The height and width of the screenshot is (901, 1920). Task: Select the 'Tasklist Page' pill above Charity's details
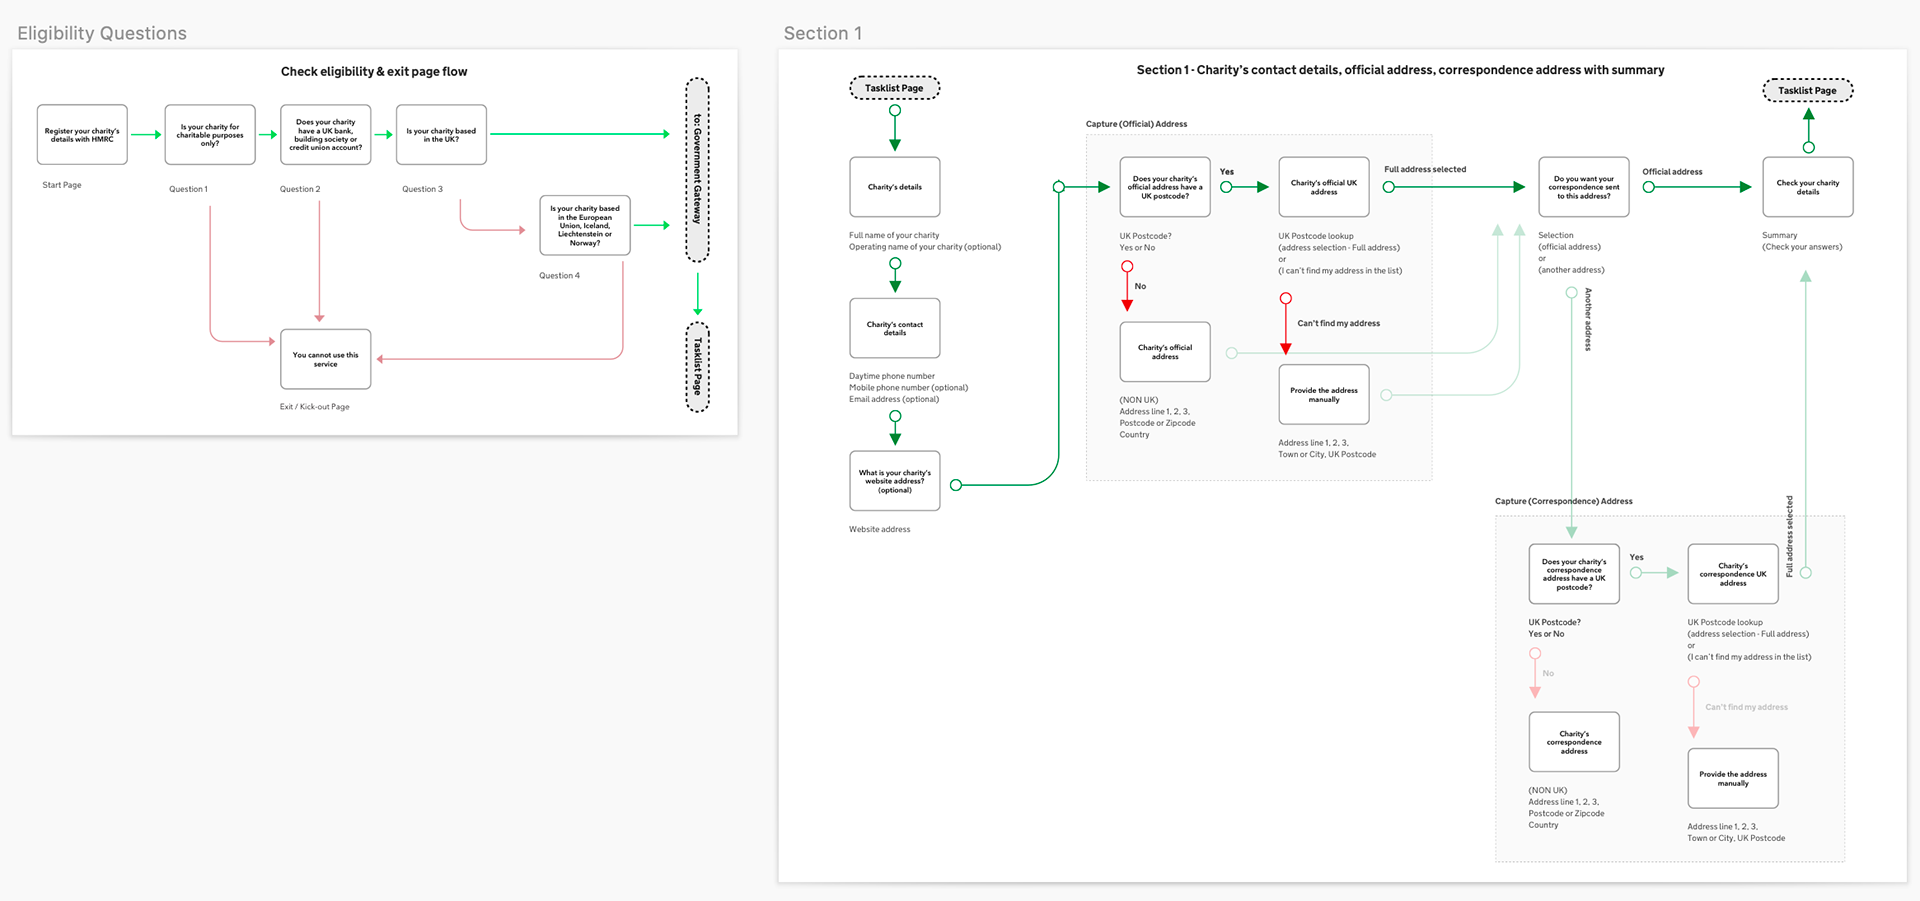[895, 88]
